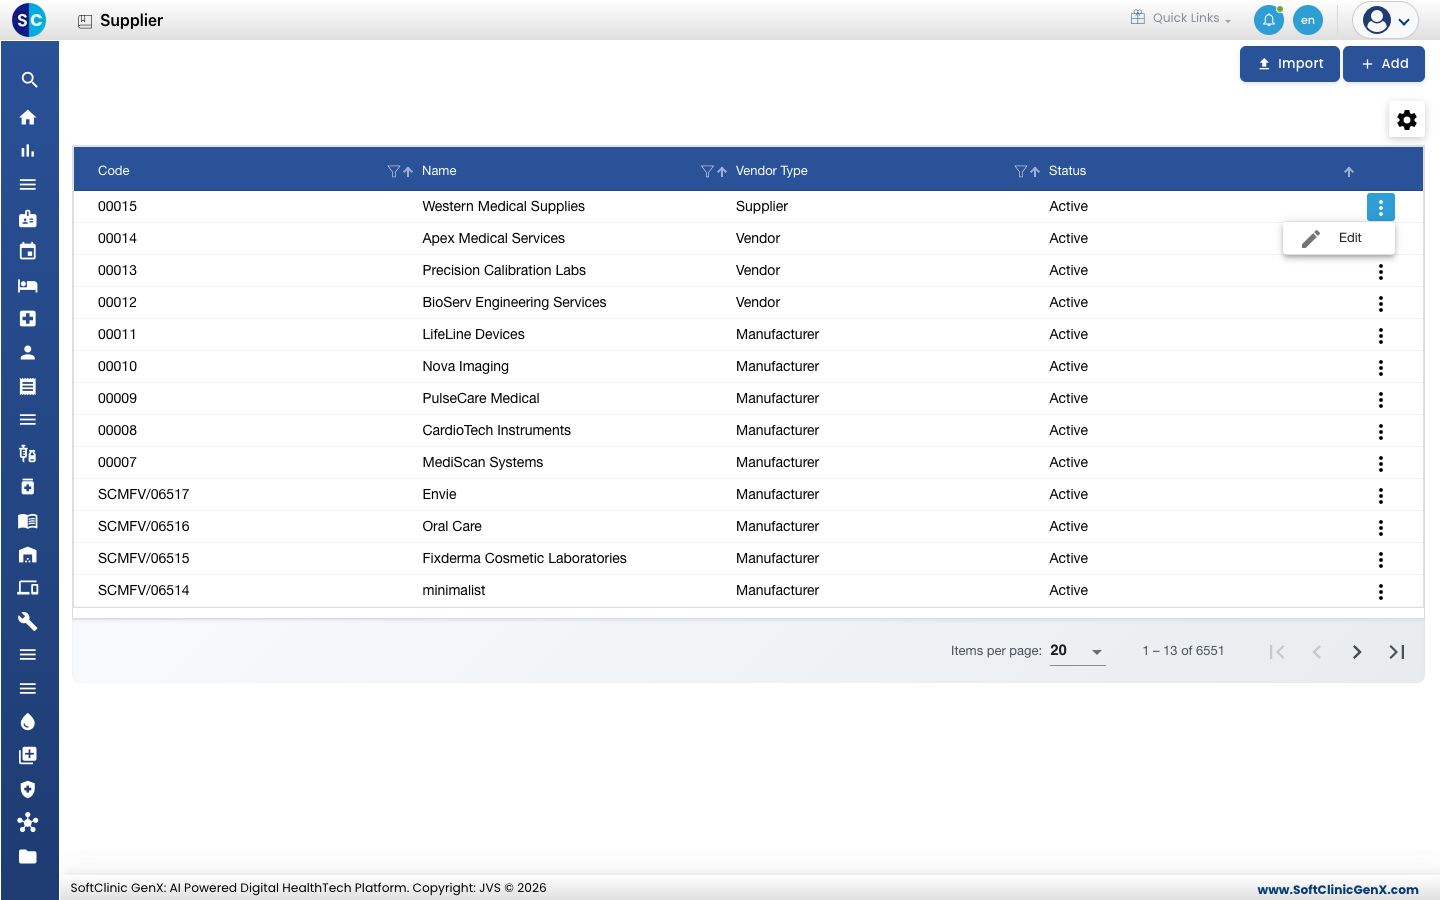Open actions menu for Fixderma Cosmetic Laboratories
This screenshot has width=1440, height=900.
click(1381, 560)
